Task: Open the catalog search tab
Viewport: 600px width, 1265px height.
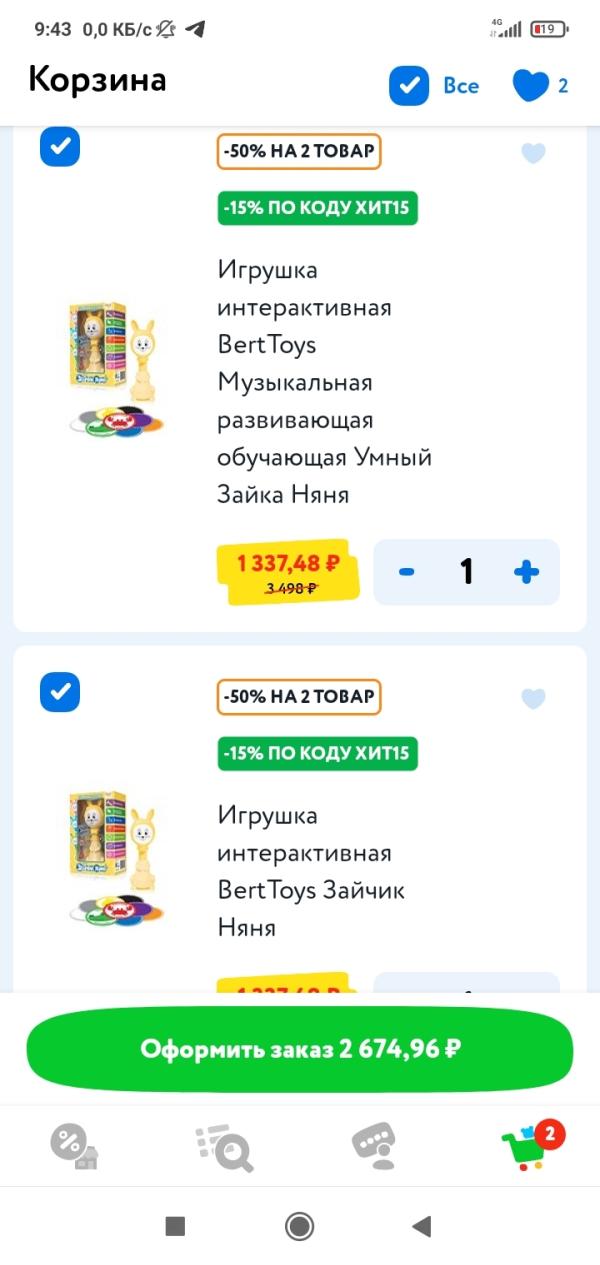Action: (224, 1147)
